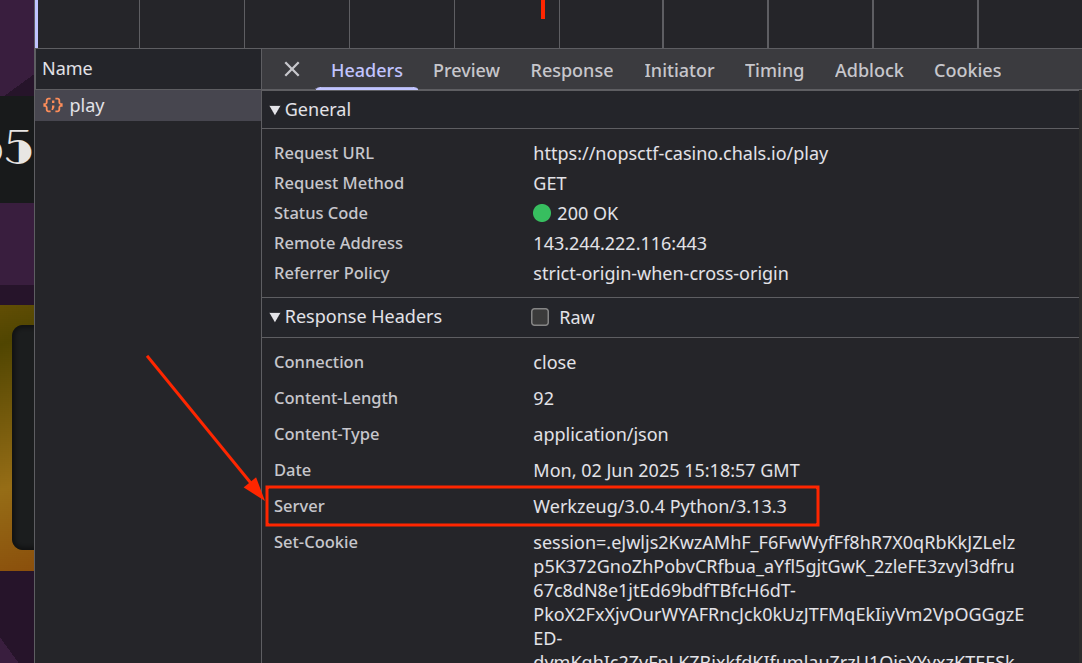The height and width of the screenshot is (663, 1082).
Task: Switch to the Cookies tab
Action: (x=967, y=70)
